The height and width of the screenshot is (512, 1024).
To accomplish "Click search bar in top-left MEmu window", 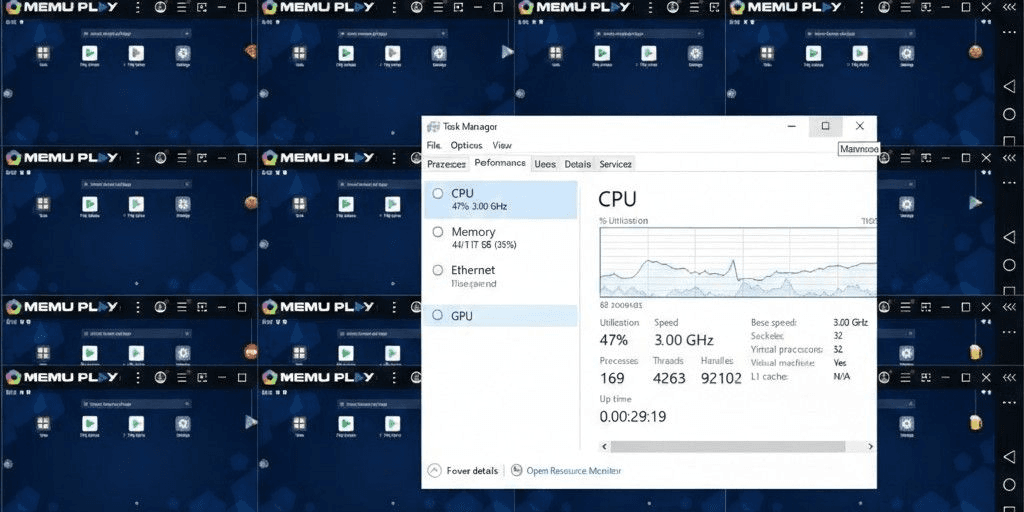I will tap(136, 33).
